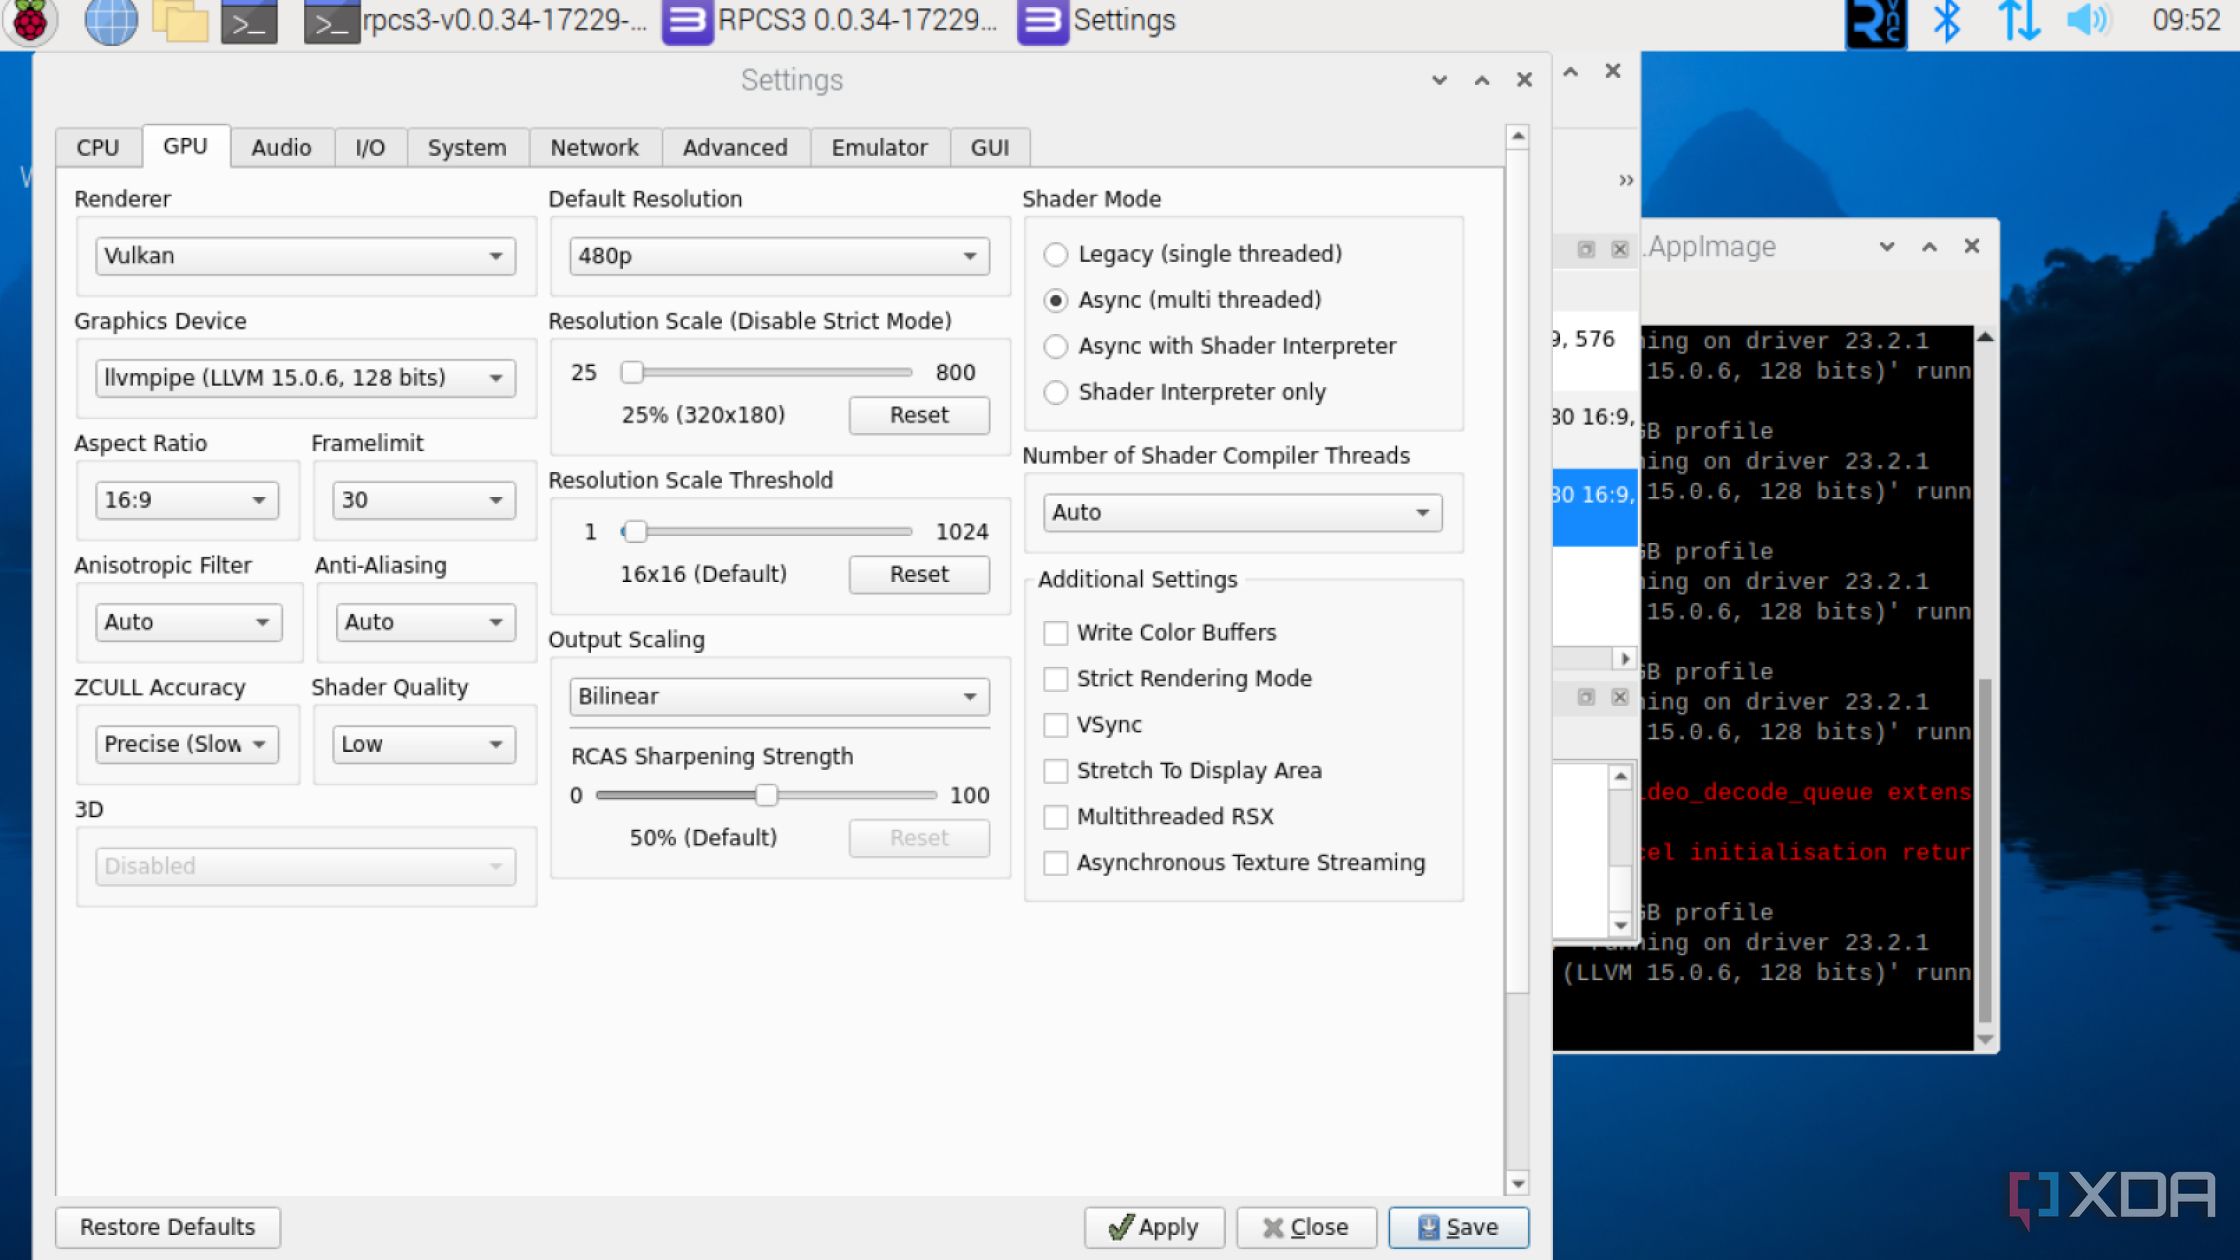
Task: Click the Resolution Scale Threshold slider handle
Action: coord(634,532)
